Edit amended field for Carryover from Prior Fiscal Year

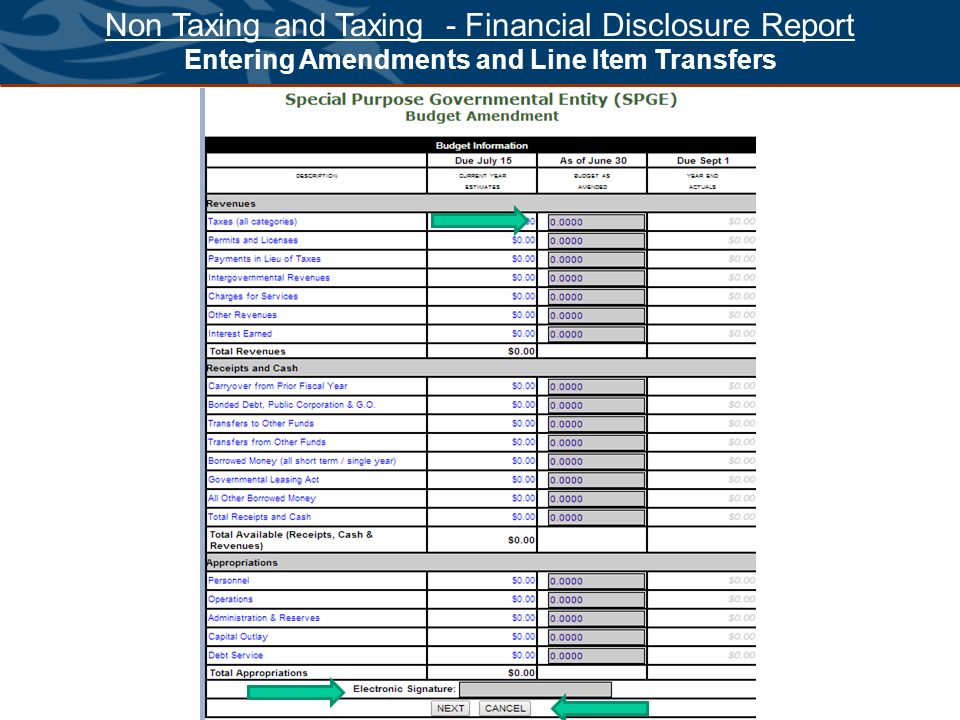pos(596,386)
